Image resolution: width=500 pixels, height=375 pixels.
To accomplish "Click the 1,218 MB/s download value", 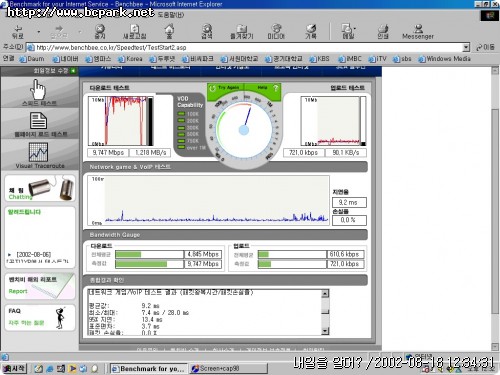I will 150,153.
